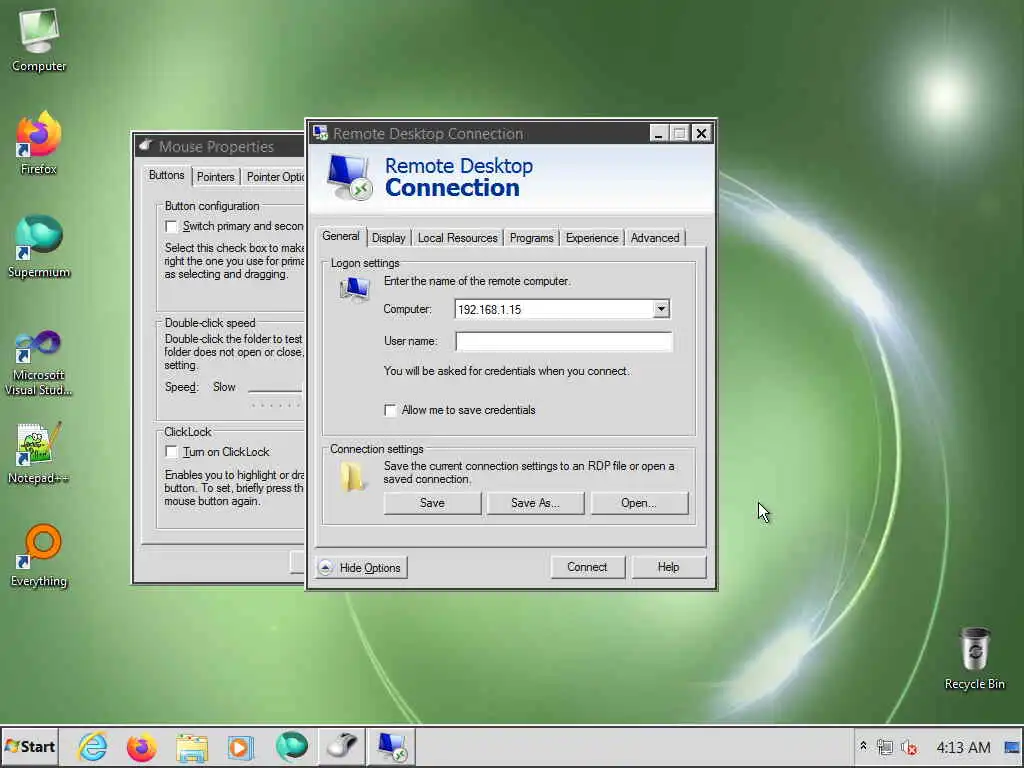Close the Remote Desktop Connection window

[701, 133]
